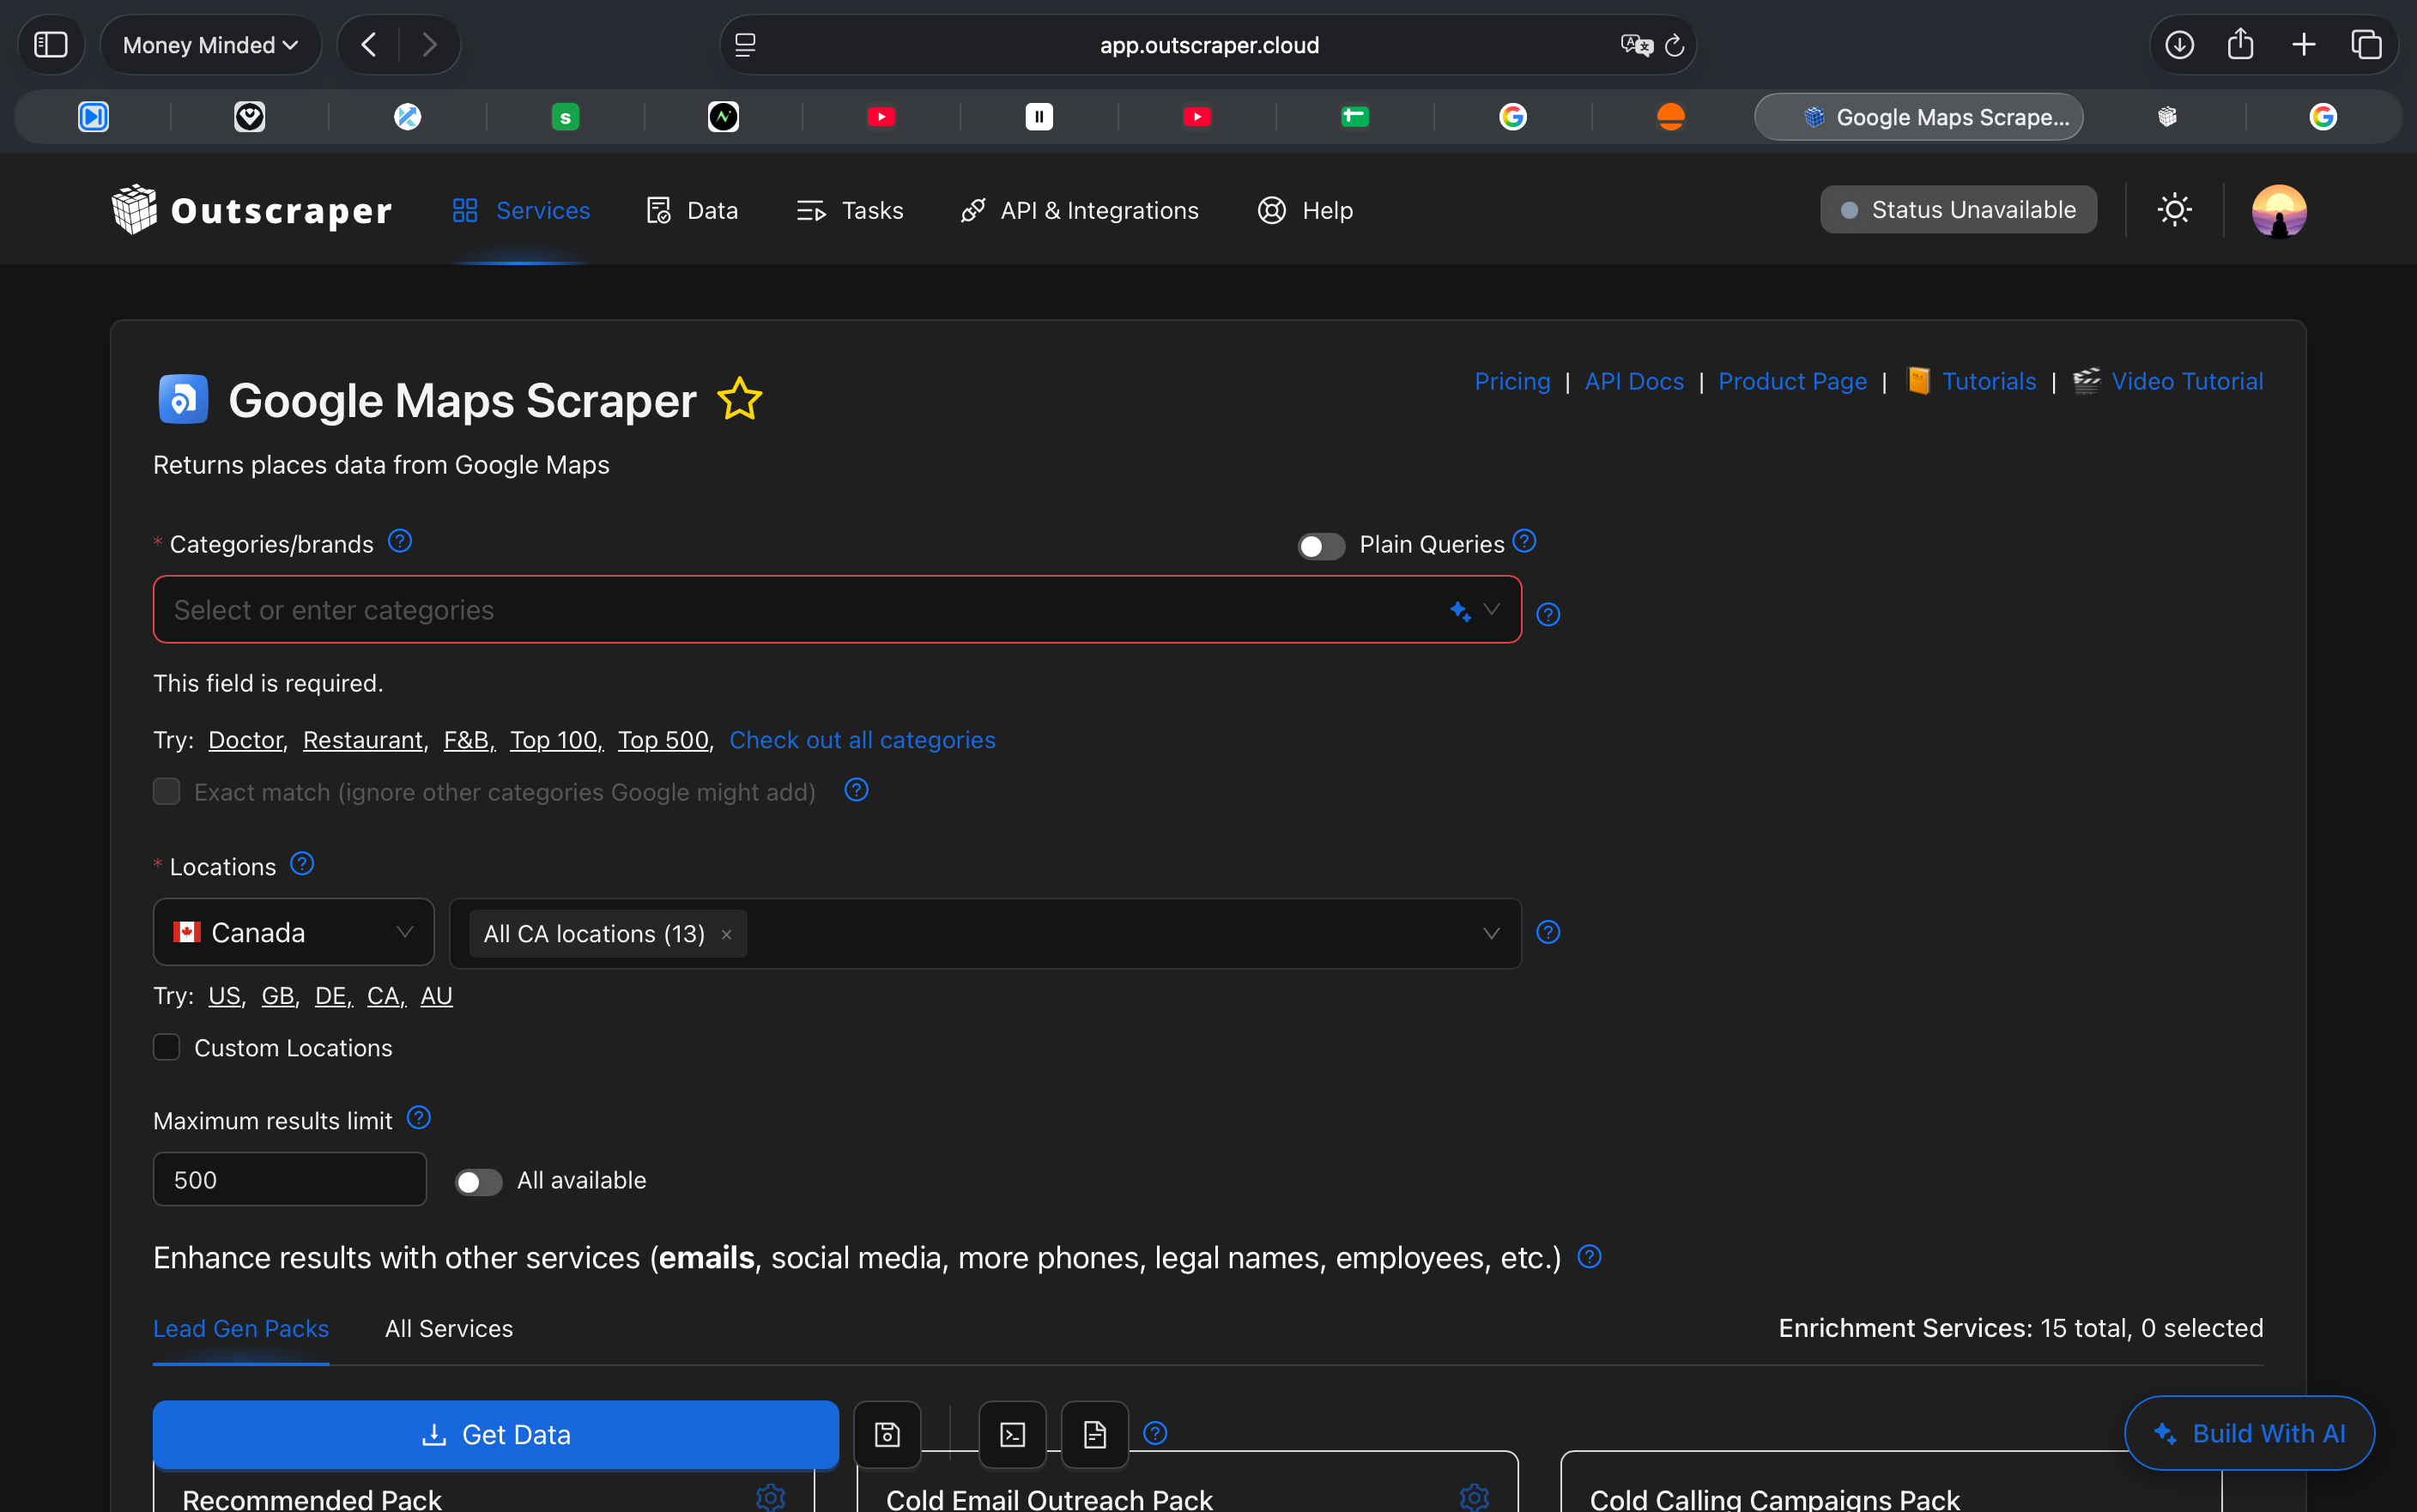Open the Money Minded tab group dropdown
The height and width of the screenshot is (1512, 2417).
coord(210,45)
